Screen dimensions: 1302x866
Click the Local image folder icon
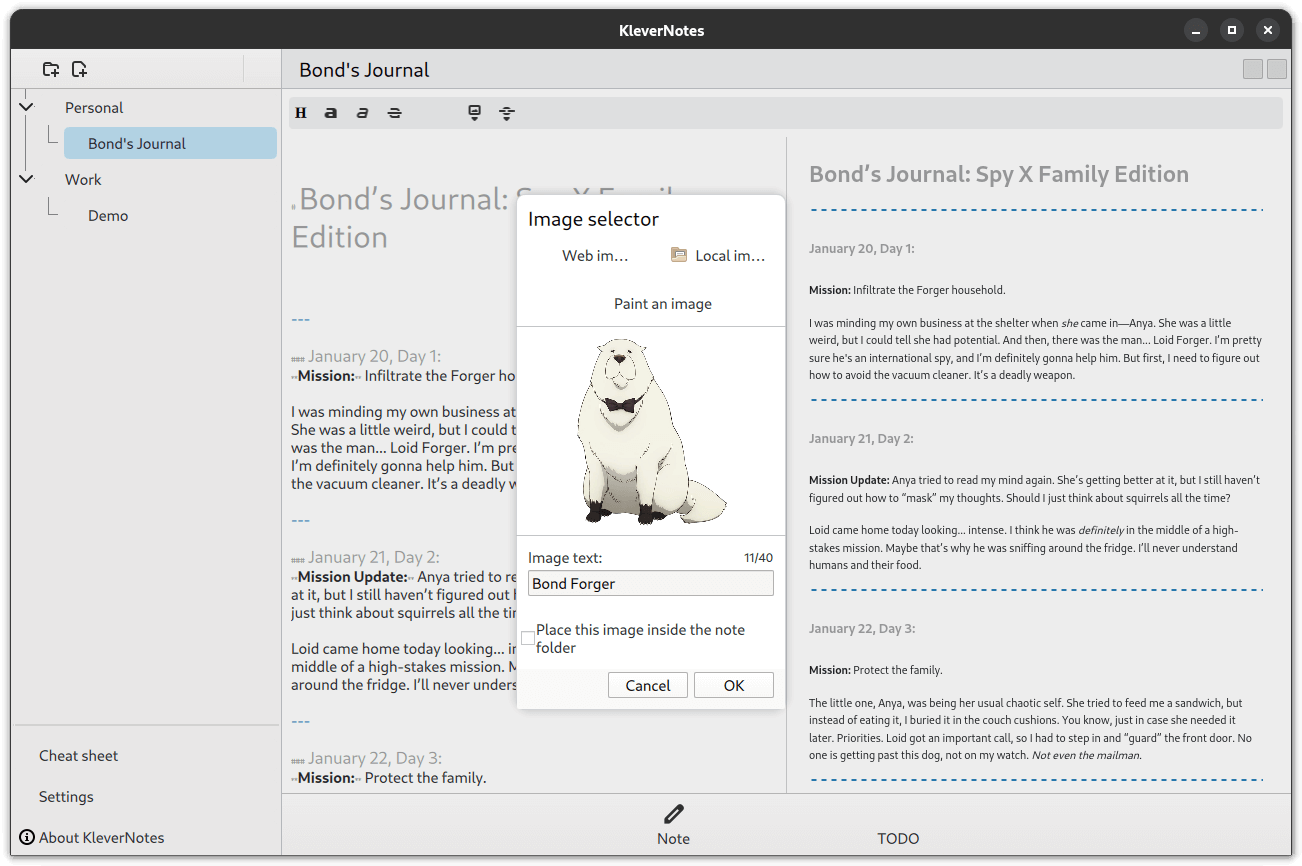tap(679, 255)
